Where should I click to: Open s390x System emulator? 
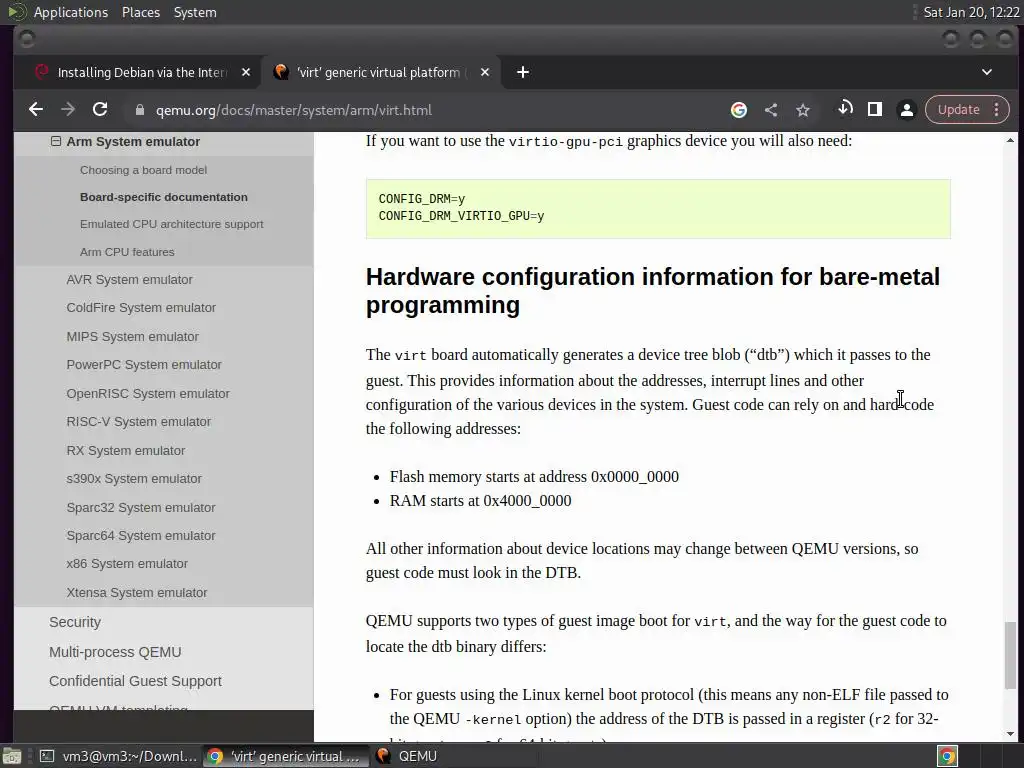point(134,479)
